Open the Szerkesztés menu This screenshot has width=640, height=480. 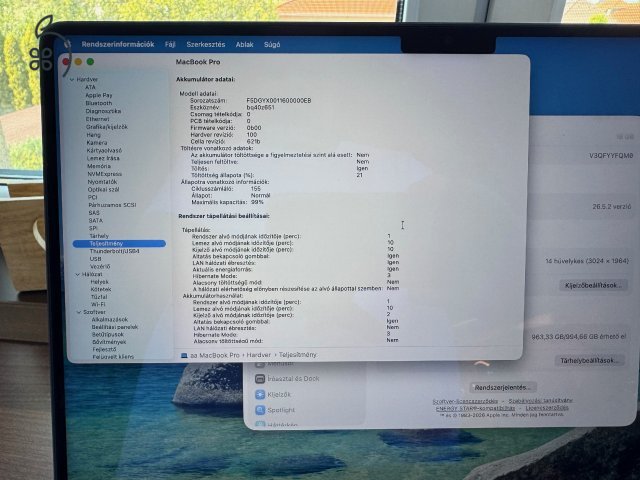coord(206,44)
